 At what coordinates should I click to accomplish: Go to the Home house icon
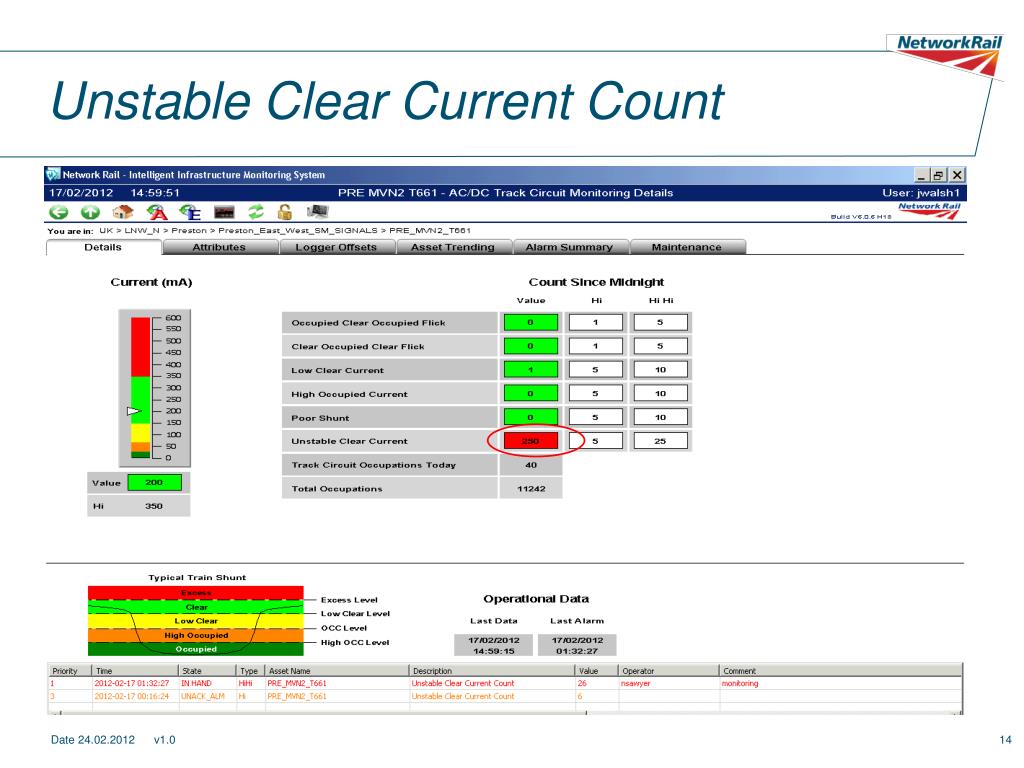pyautogui.click(x=123, y=212)
